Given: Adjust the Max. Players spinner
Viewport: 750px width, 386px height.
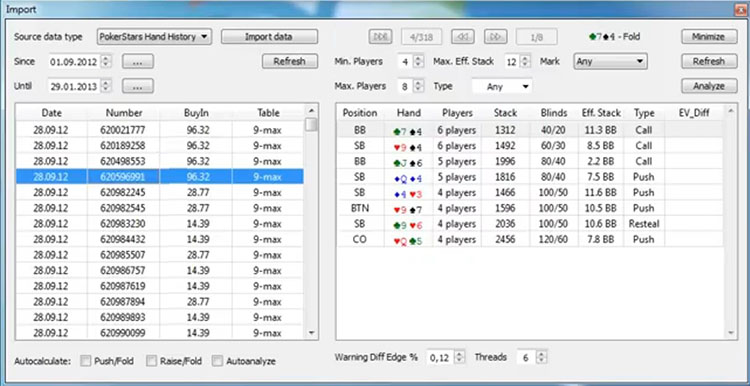Looking at the screenshot, I should point(419,87).
